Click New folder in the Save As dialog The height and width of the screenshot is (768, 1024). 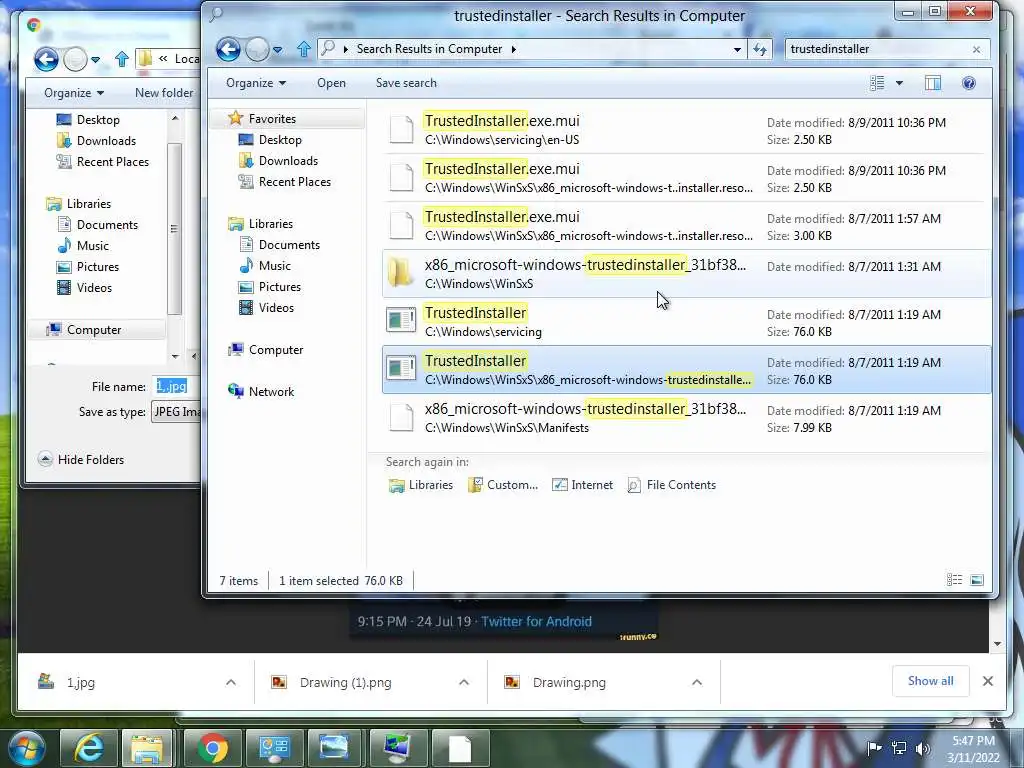pos(164,93)
